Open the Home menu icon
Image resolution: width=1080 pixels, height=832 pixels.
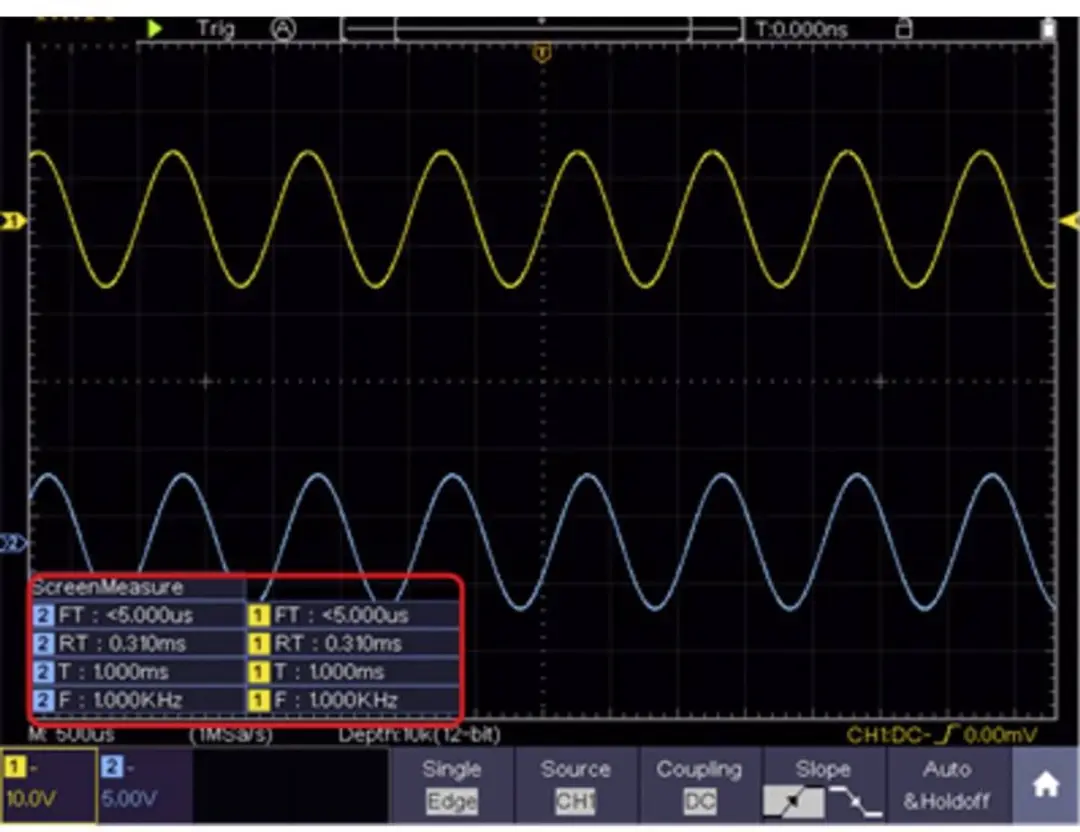coord(1045,784)
